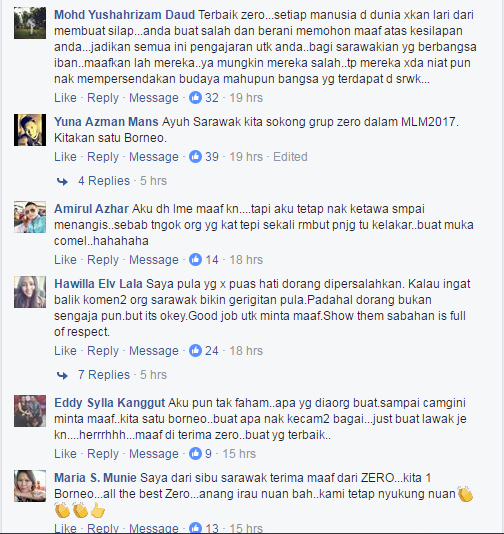Open the 32 likes reaction icon on Mohd's comment
Screen dimensions: 504x534
click(x=195, y=98)
